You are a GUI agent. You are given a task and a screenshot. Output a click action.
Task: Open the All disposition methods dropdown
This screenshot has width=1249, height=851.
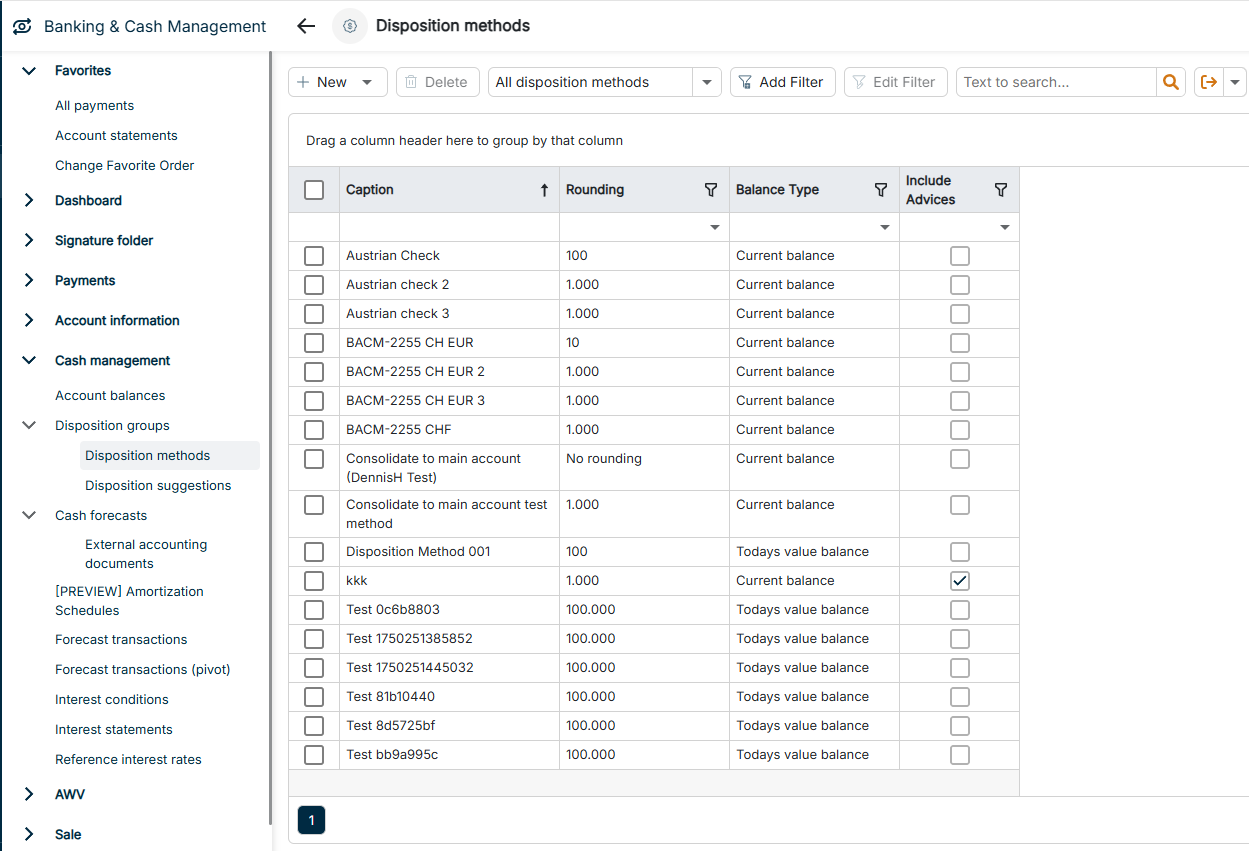(x=707, y=82)
